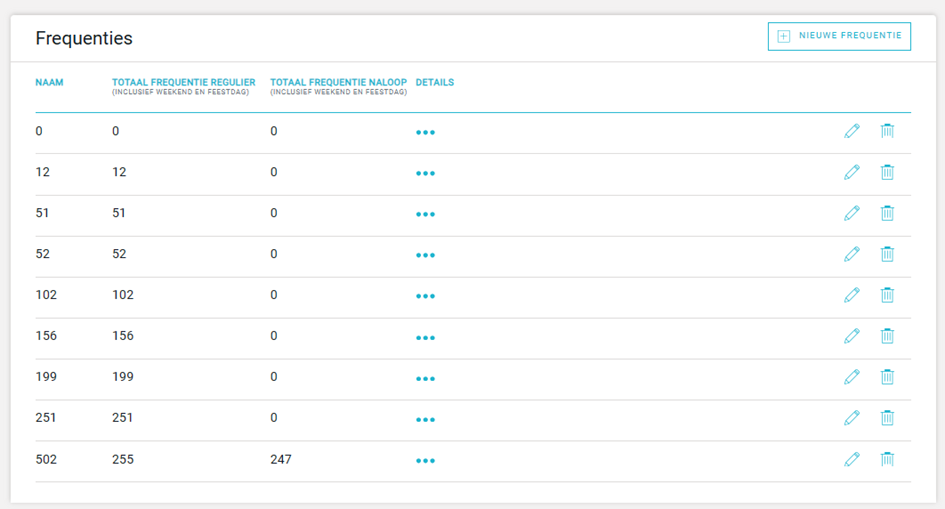Expand details dots for row 199

point(425,379)
